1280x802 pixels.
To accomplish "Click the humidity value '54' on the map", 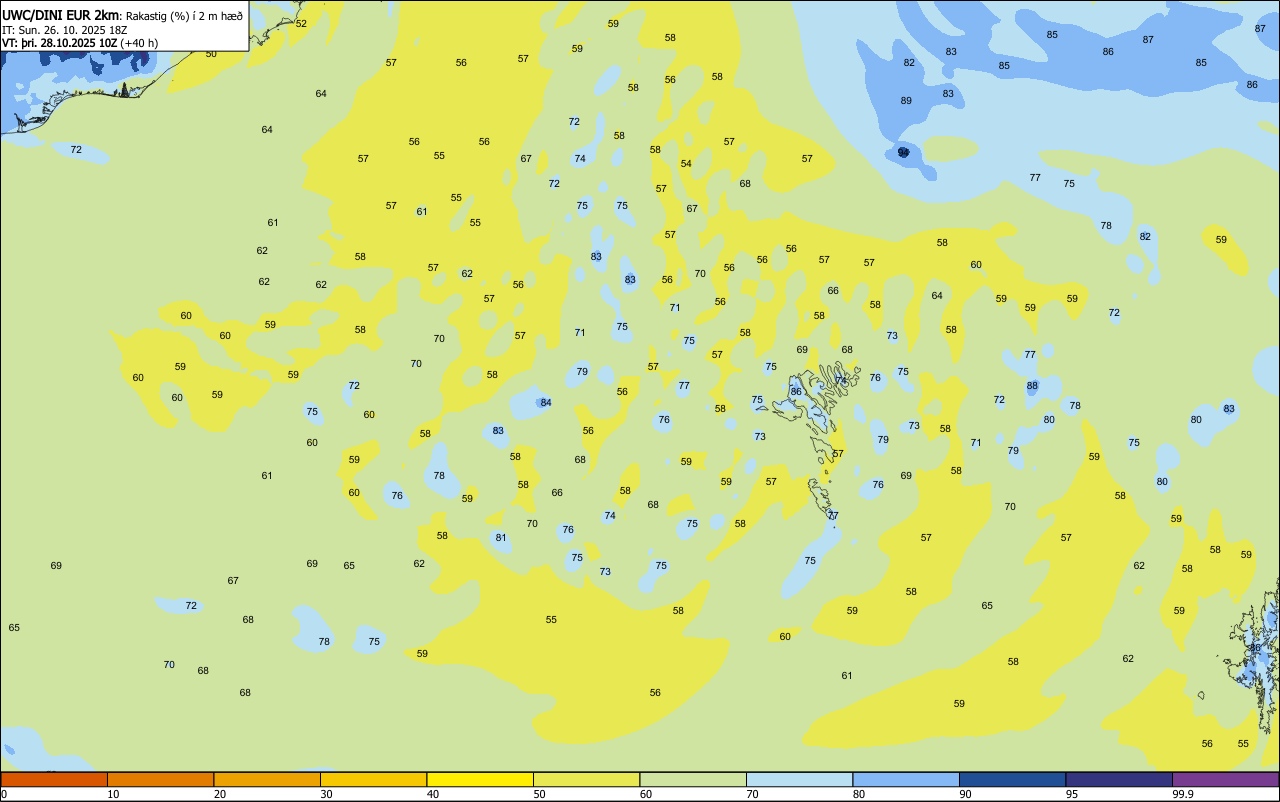I will pos(686,164).
